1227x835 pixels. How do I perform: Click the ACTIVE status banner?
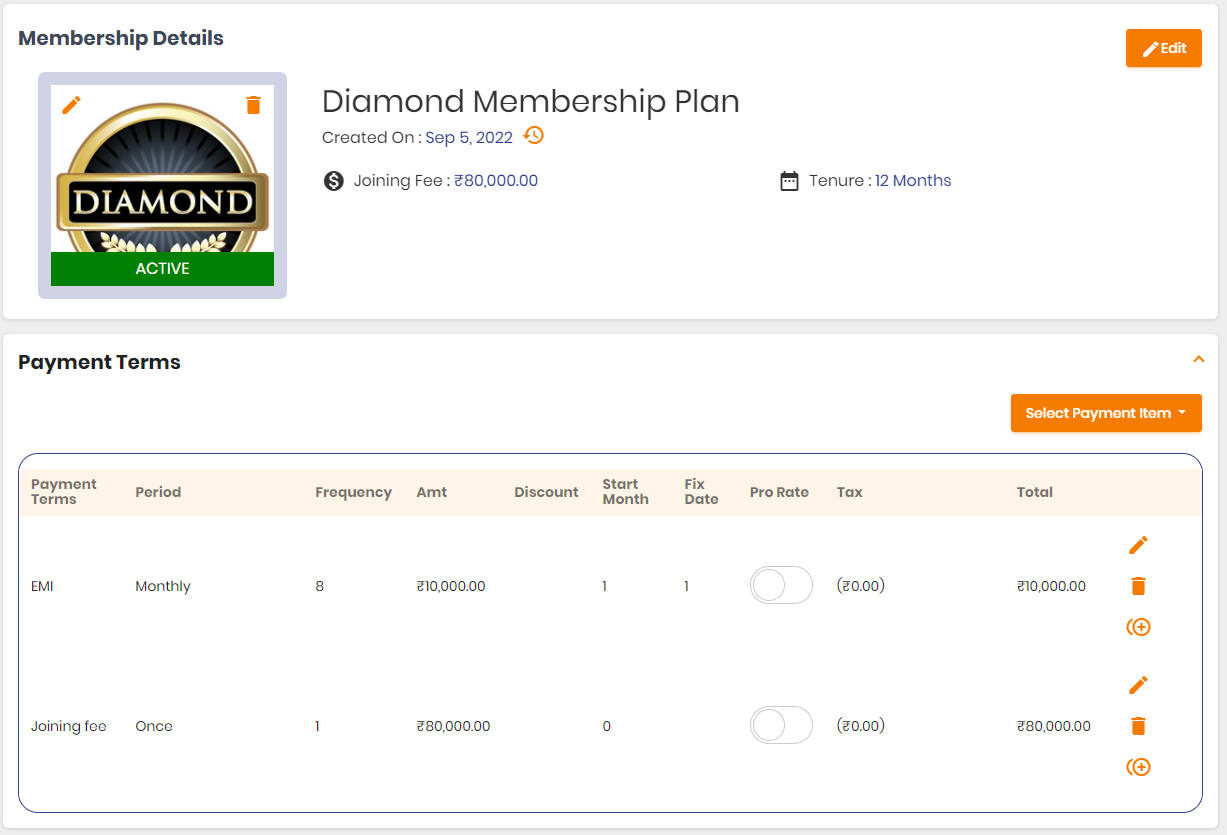pos(162,269)
